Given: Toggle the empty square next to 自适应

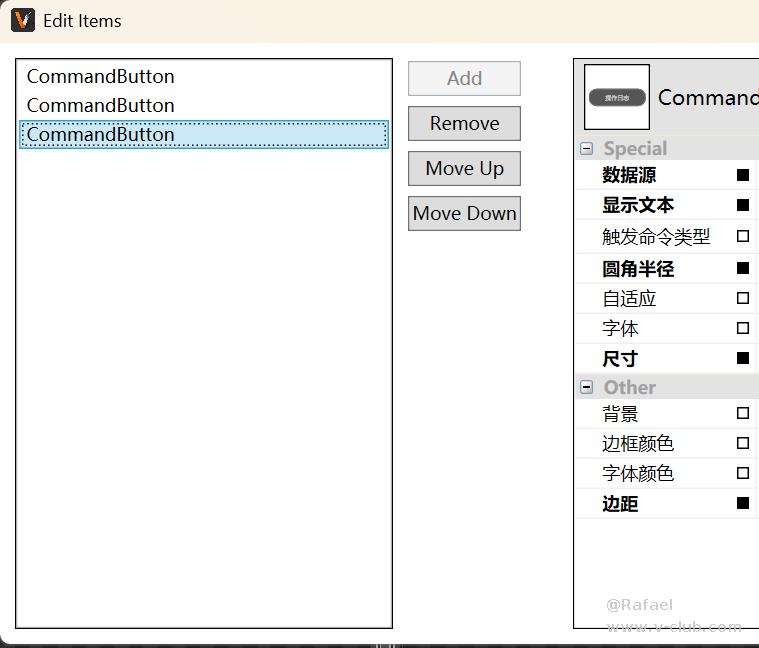Looking at the screenshot, I should click(743, 298).
